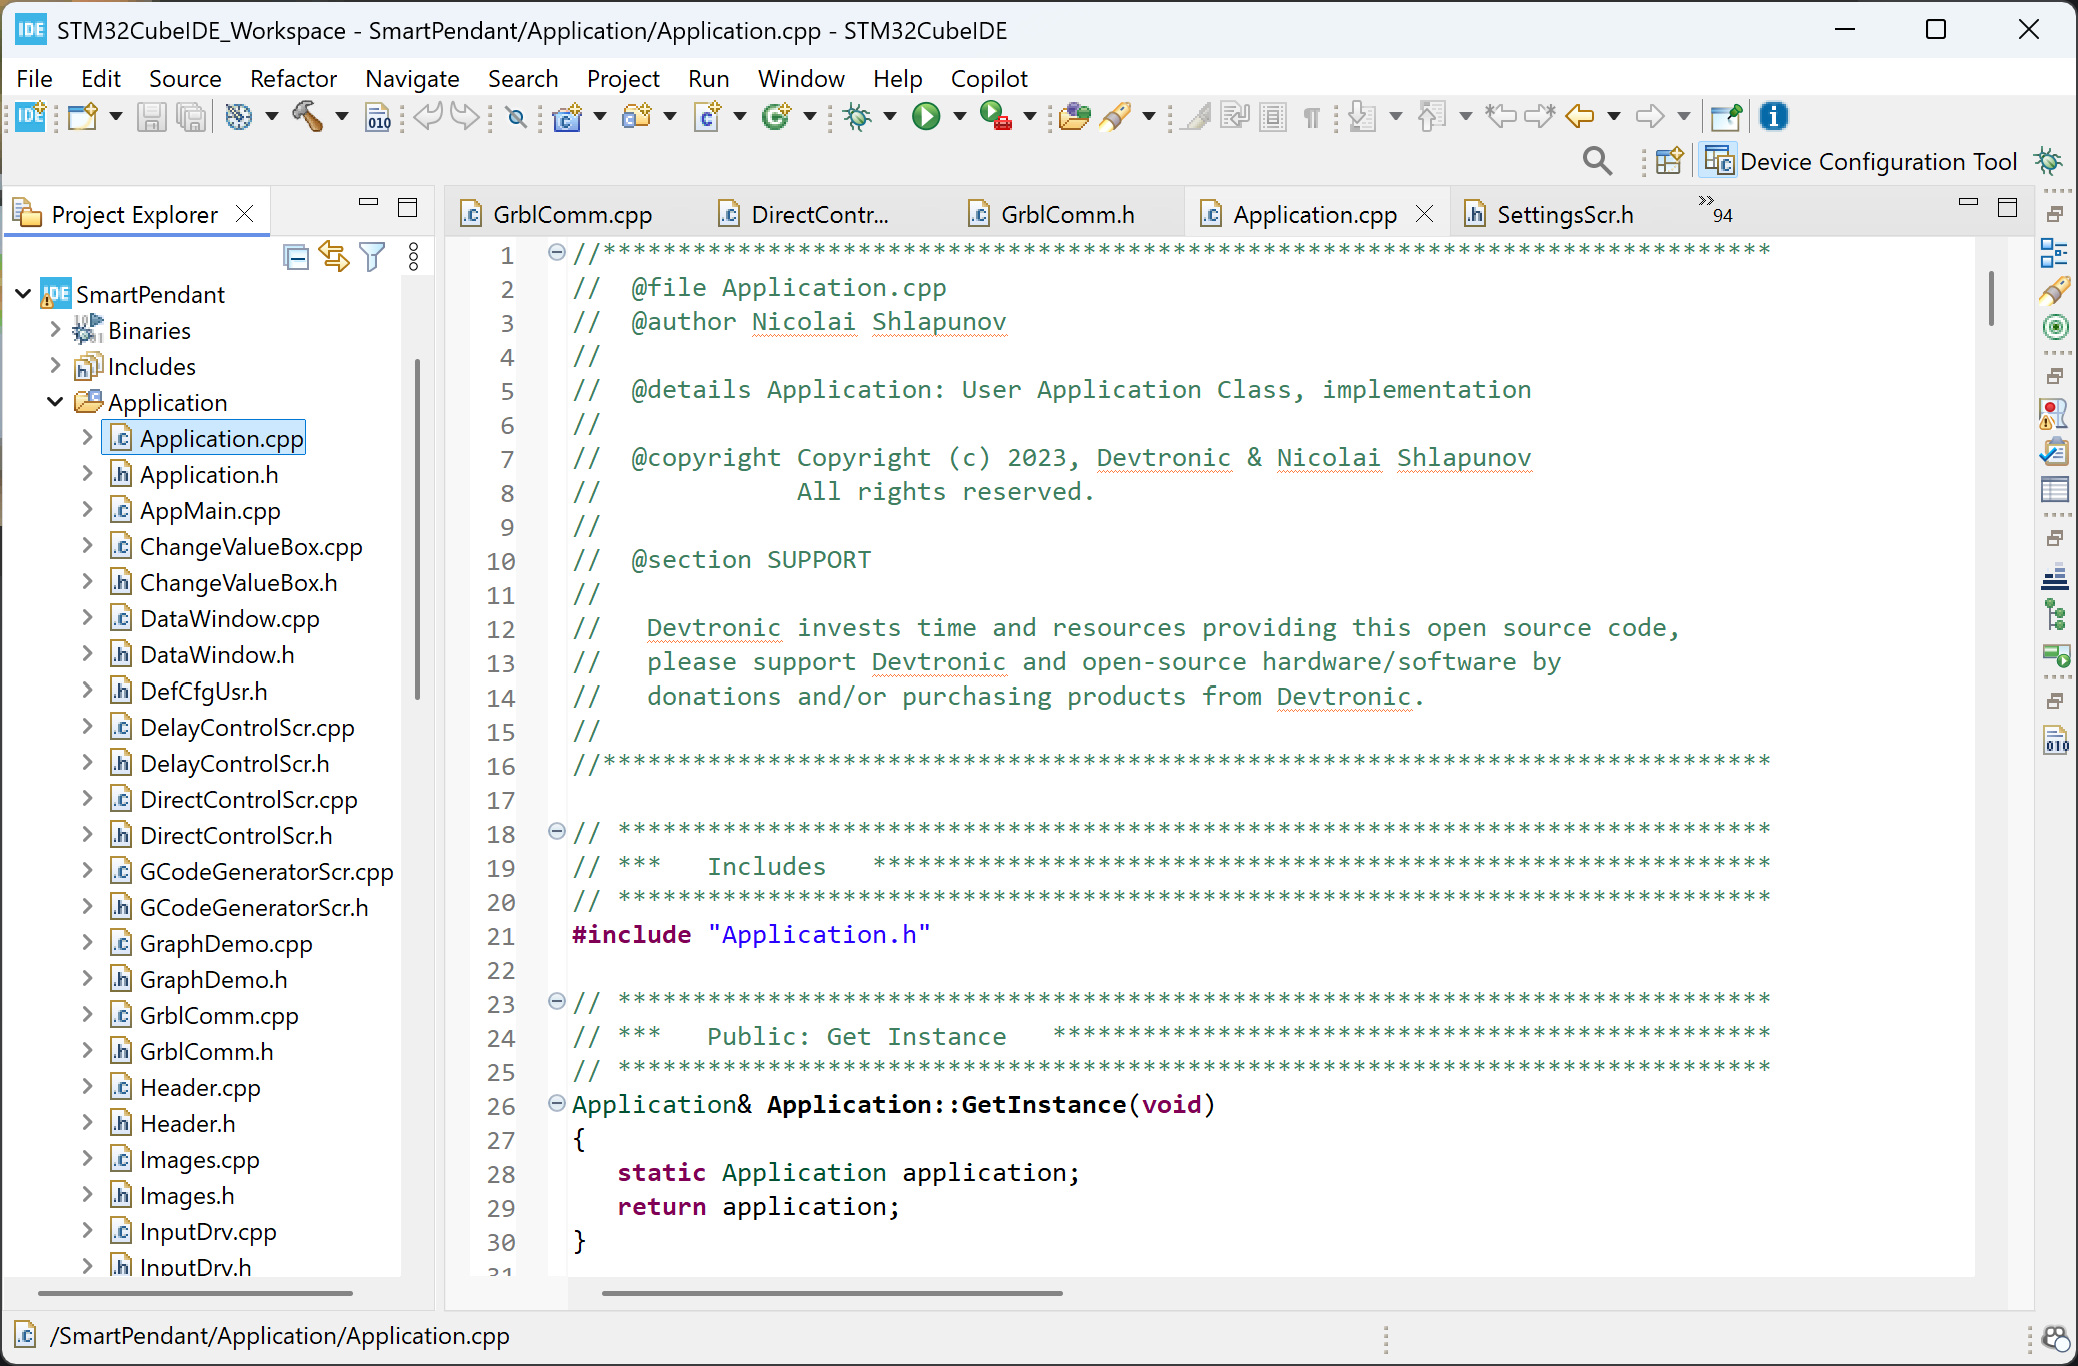This screenshot has width=2078, height=1366.
Task: Click the New wizard icon
Action: click(84, 117)
